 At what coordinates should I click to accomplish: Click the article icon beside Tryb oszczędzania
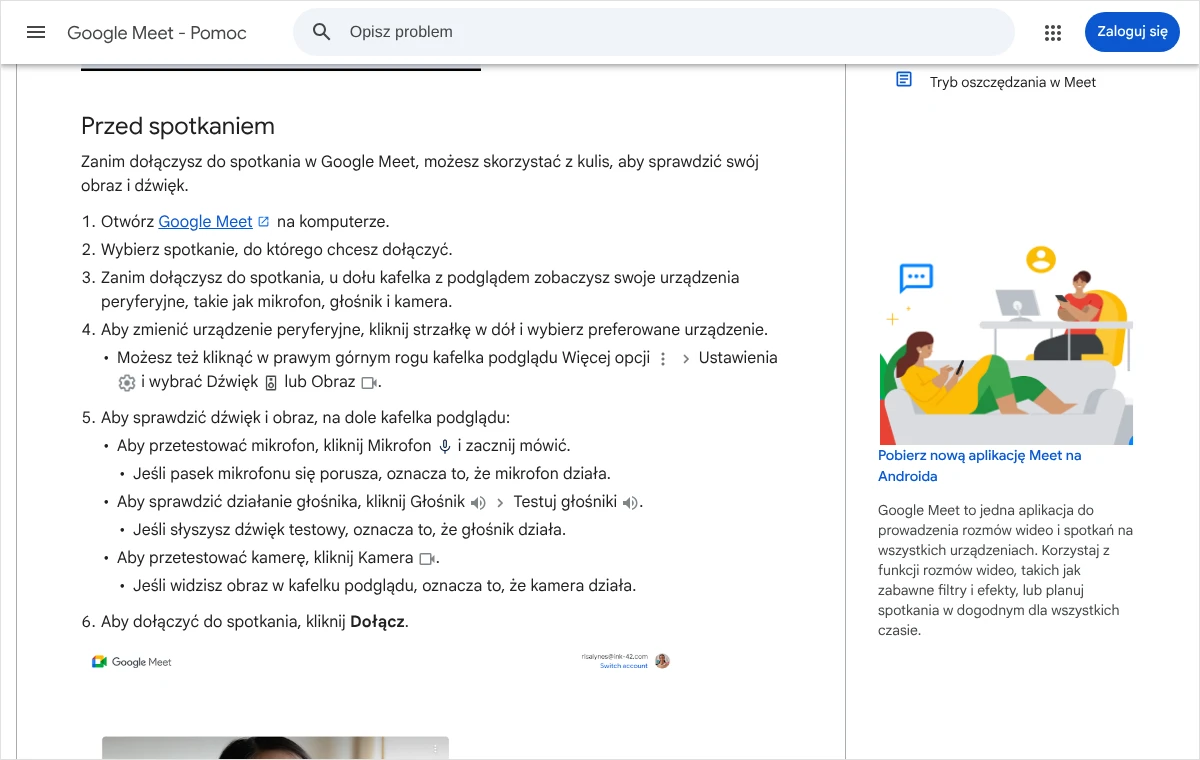[x=904, y=79]
